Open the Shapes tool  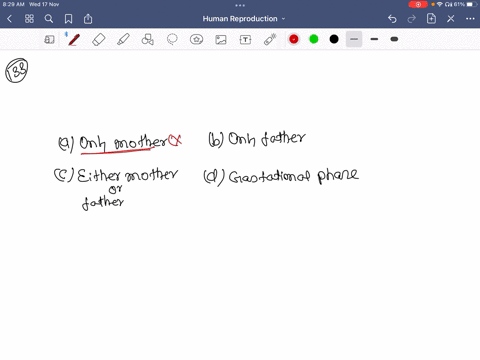pos(147,40)
